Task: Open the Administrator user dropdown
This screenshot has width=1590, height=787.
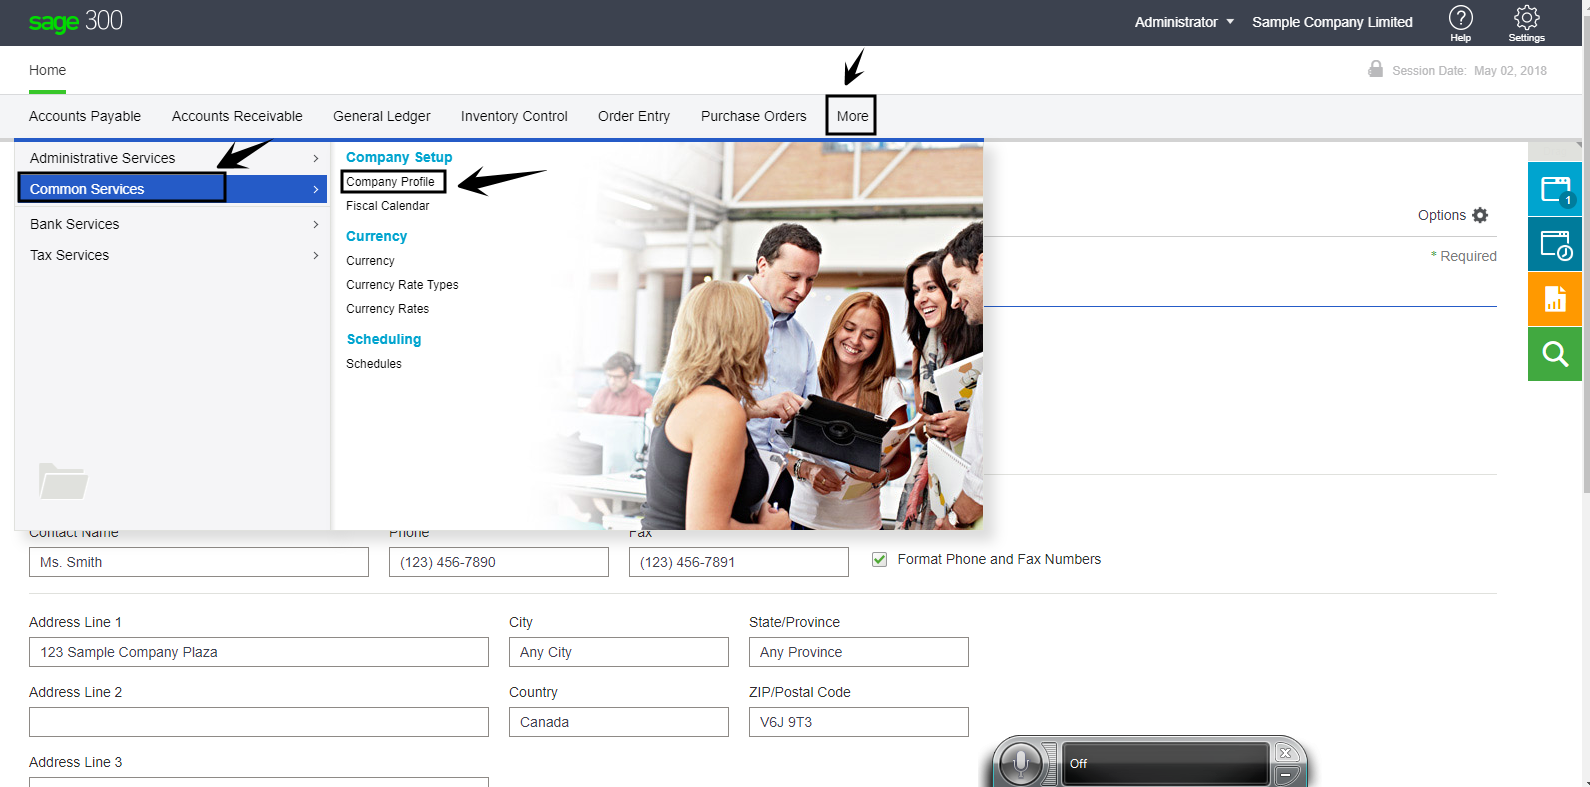Action: 1184,22
